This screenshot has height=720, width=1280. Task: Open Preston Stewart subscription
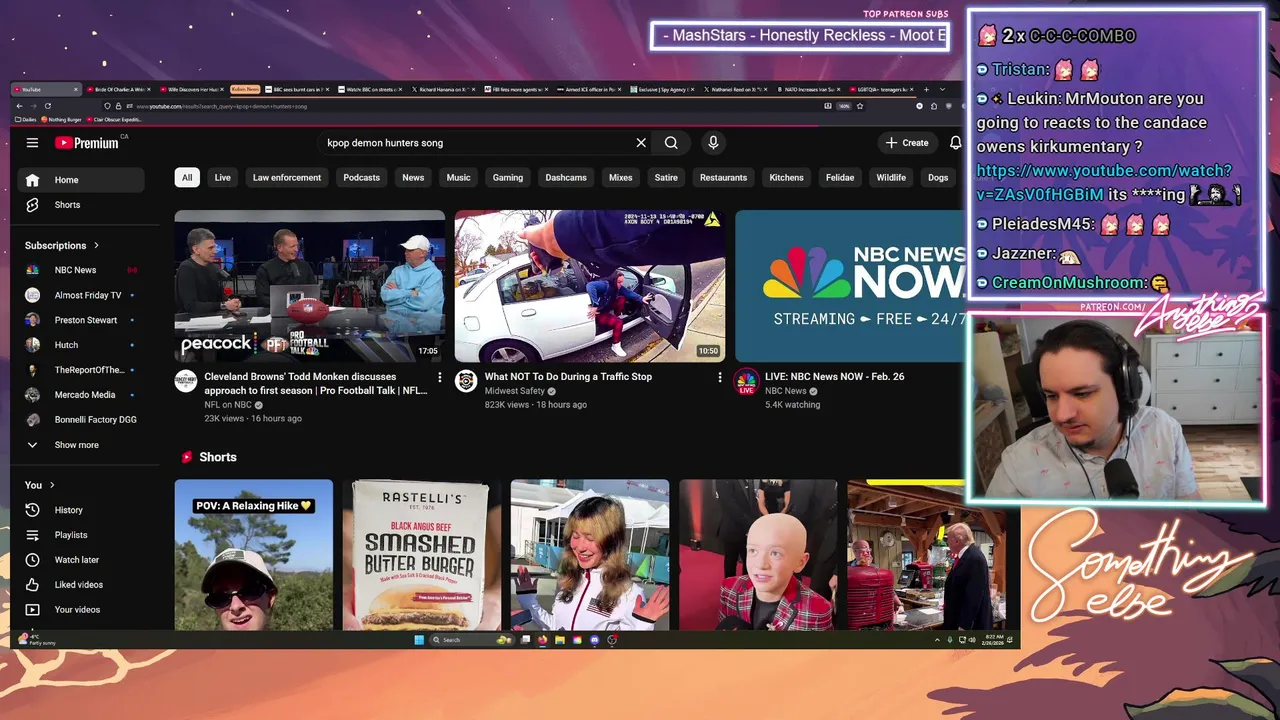tap(81, 320)
